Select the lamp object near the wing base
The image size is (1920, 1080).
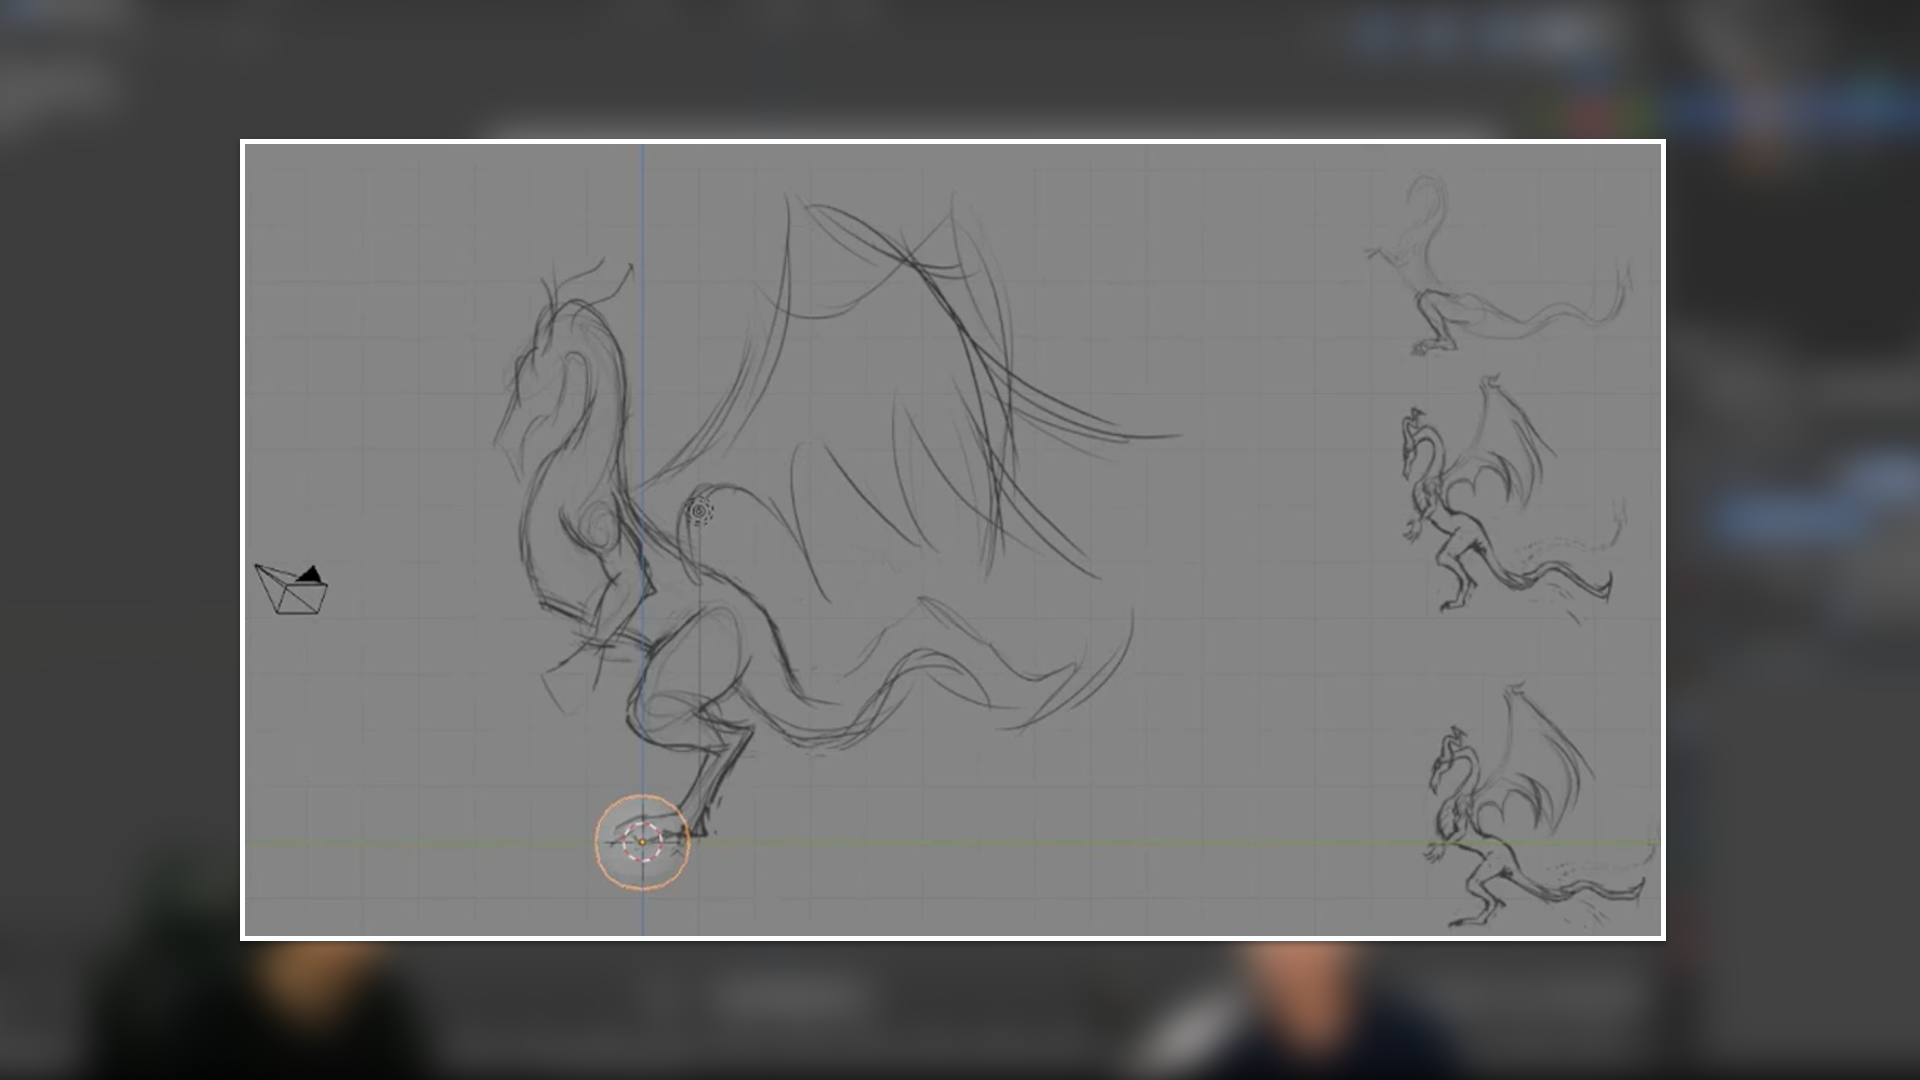pyautogui.click(x=700, y=512)
